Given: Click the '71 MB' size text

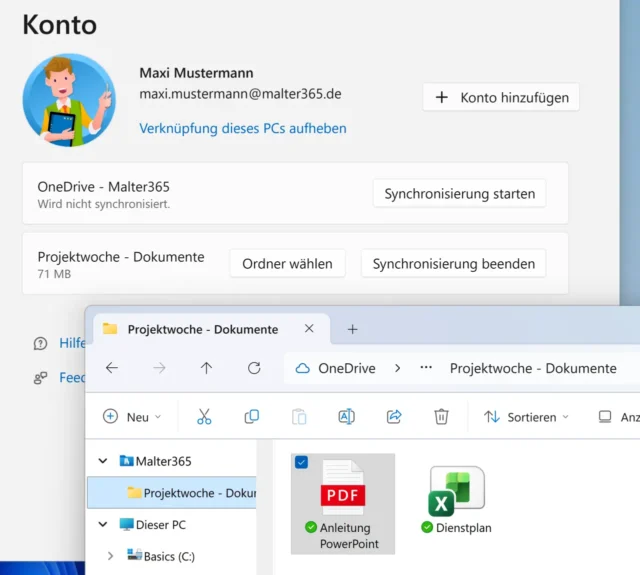Looking at the screenshot, I should [x=54, y=274].
